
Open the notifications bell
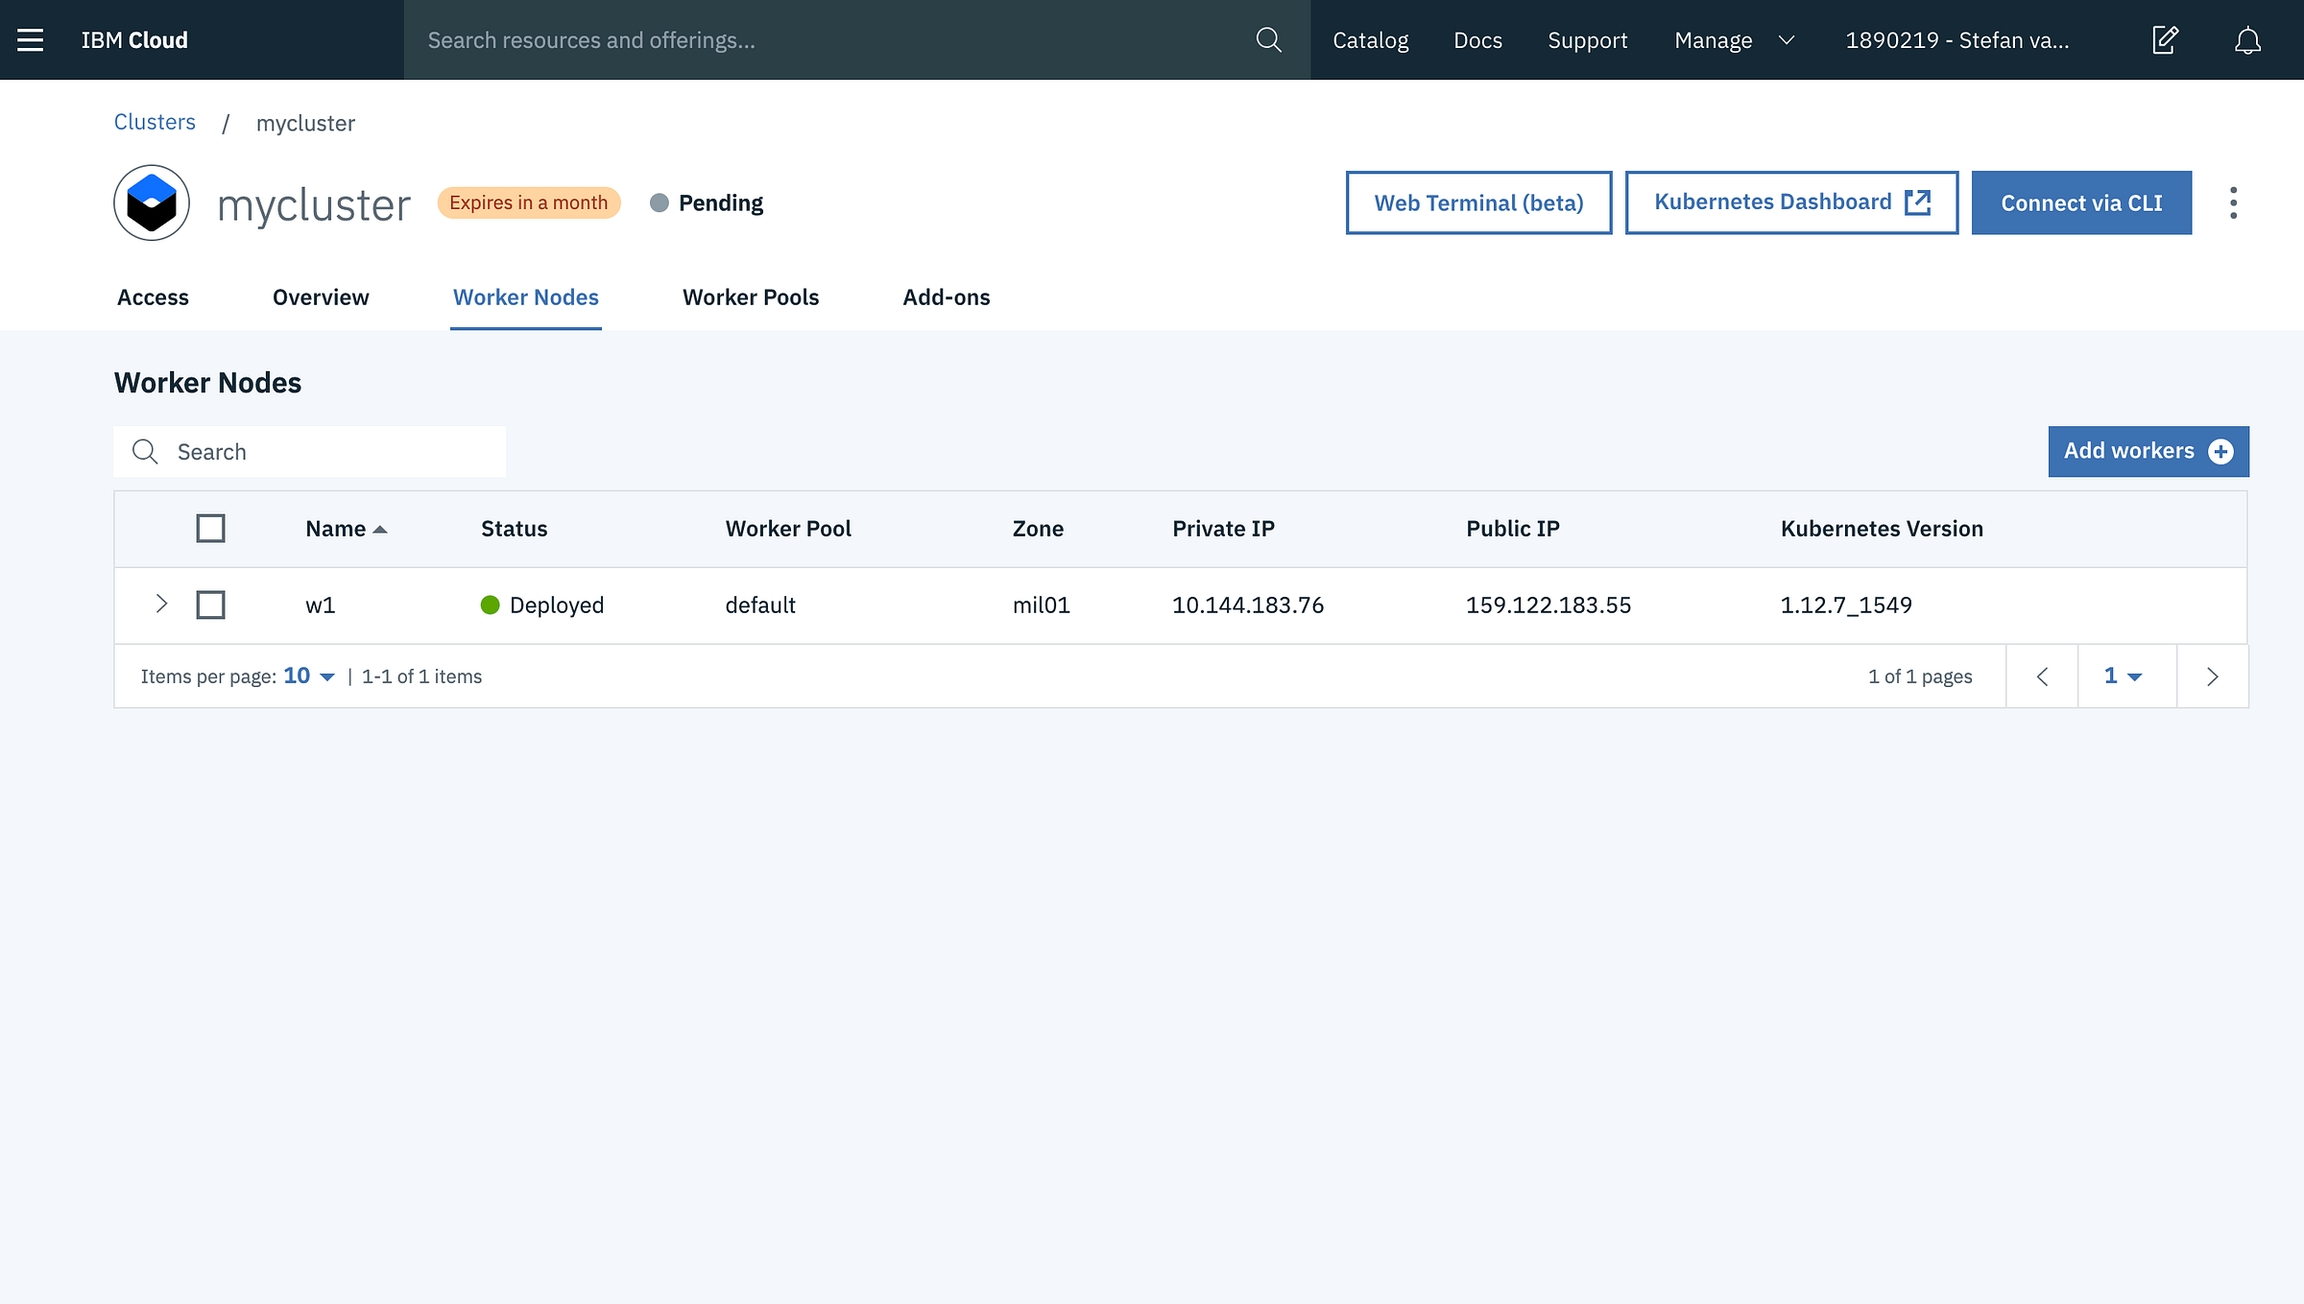[x=2248, y=40]
